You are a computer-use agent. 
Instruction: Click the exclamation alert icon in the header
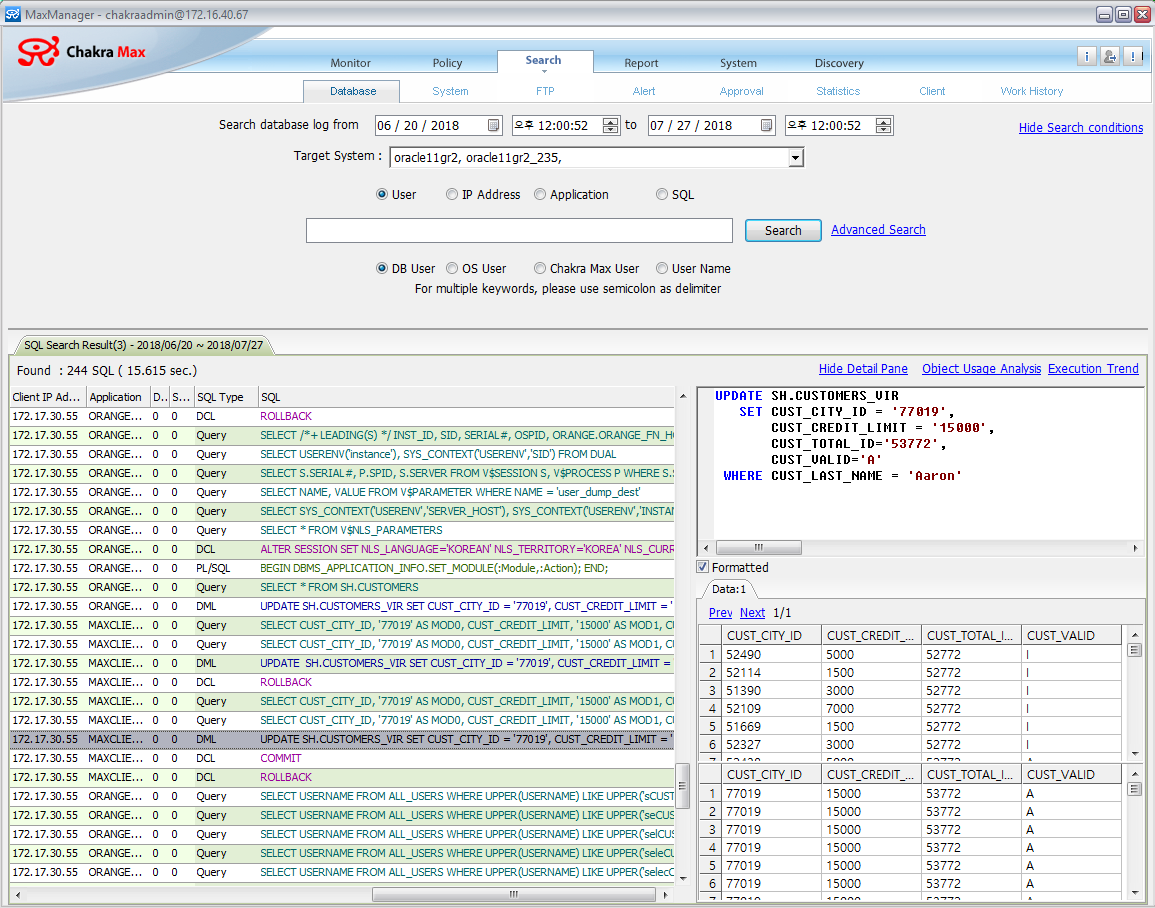point(1134,56)
